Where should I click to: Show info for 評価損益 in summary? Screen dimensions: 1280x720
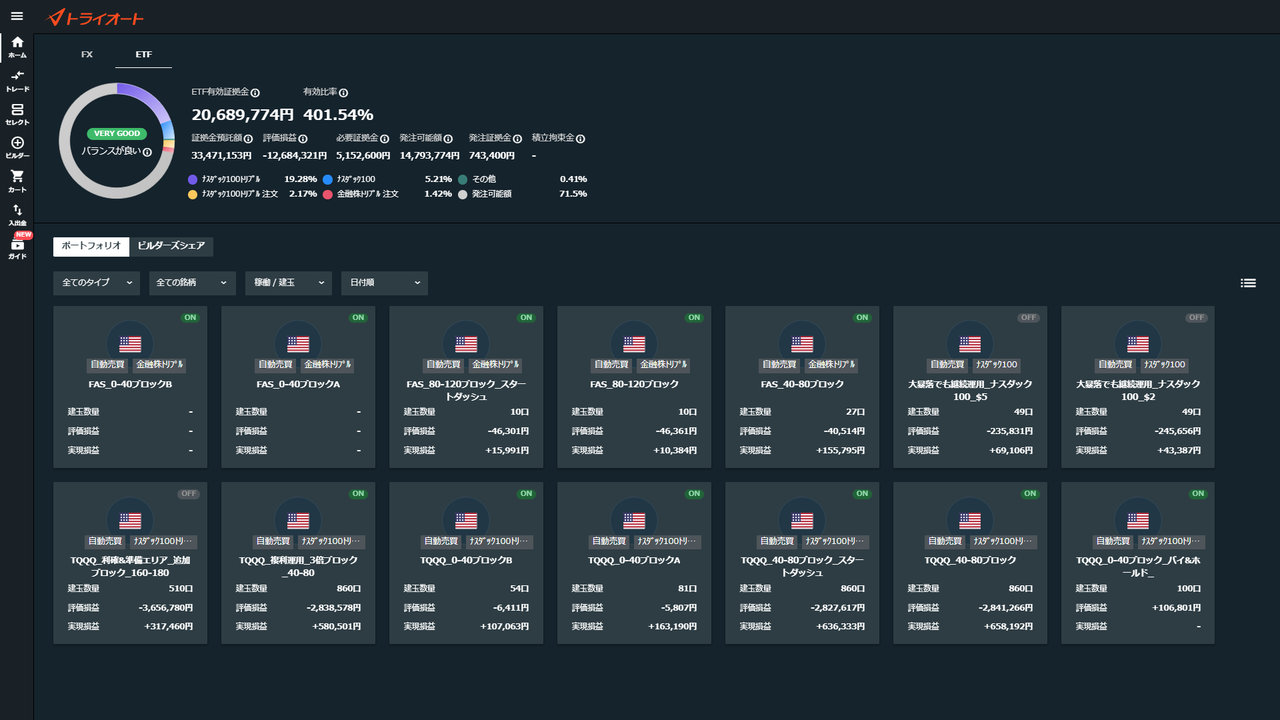303,139
